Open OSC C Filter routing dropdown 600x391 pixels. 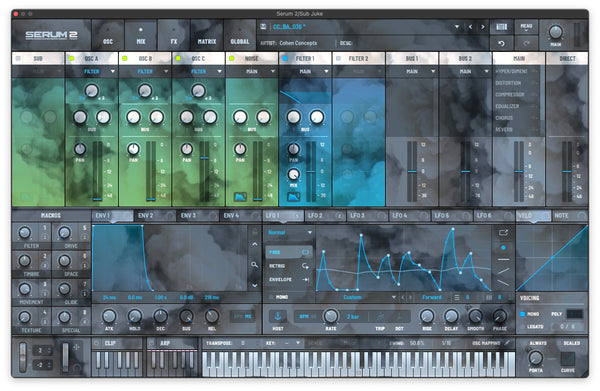pyautogui.click(x=199, y=71)
